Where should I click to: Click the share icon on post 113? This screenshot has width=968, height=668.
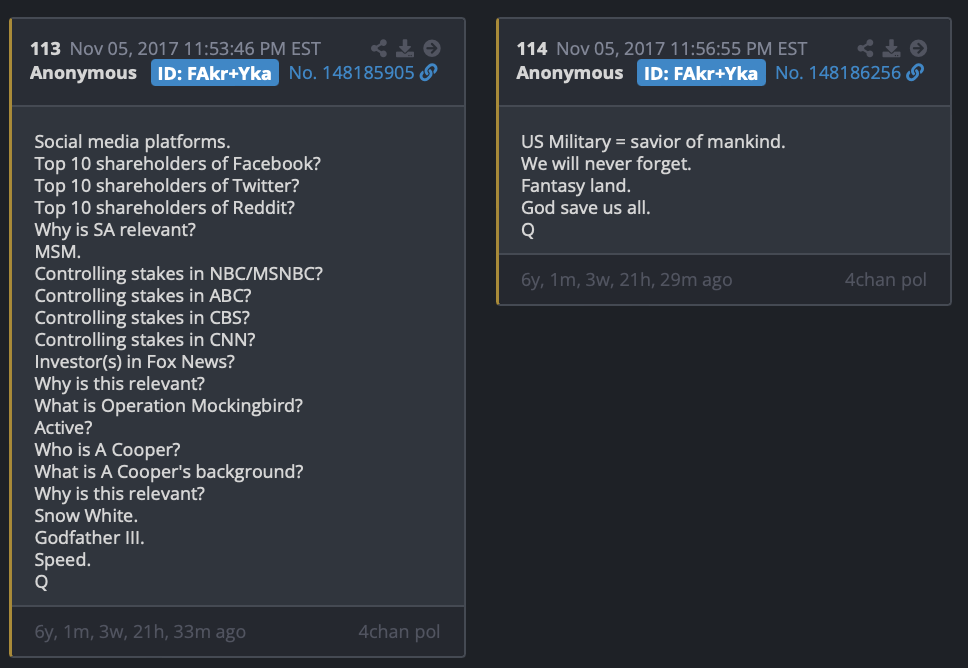(379, 48)
